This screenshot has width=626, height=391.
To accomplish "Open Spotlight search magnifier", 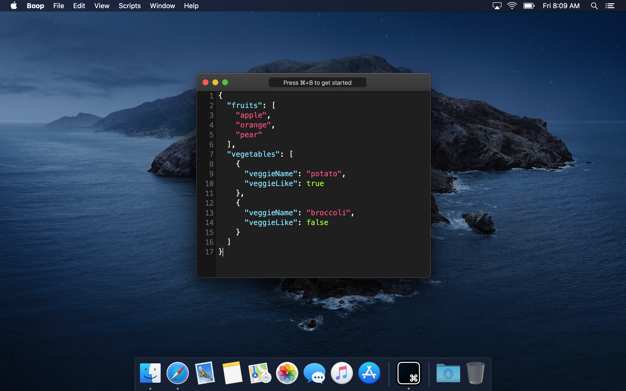I will 594,6.
